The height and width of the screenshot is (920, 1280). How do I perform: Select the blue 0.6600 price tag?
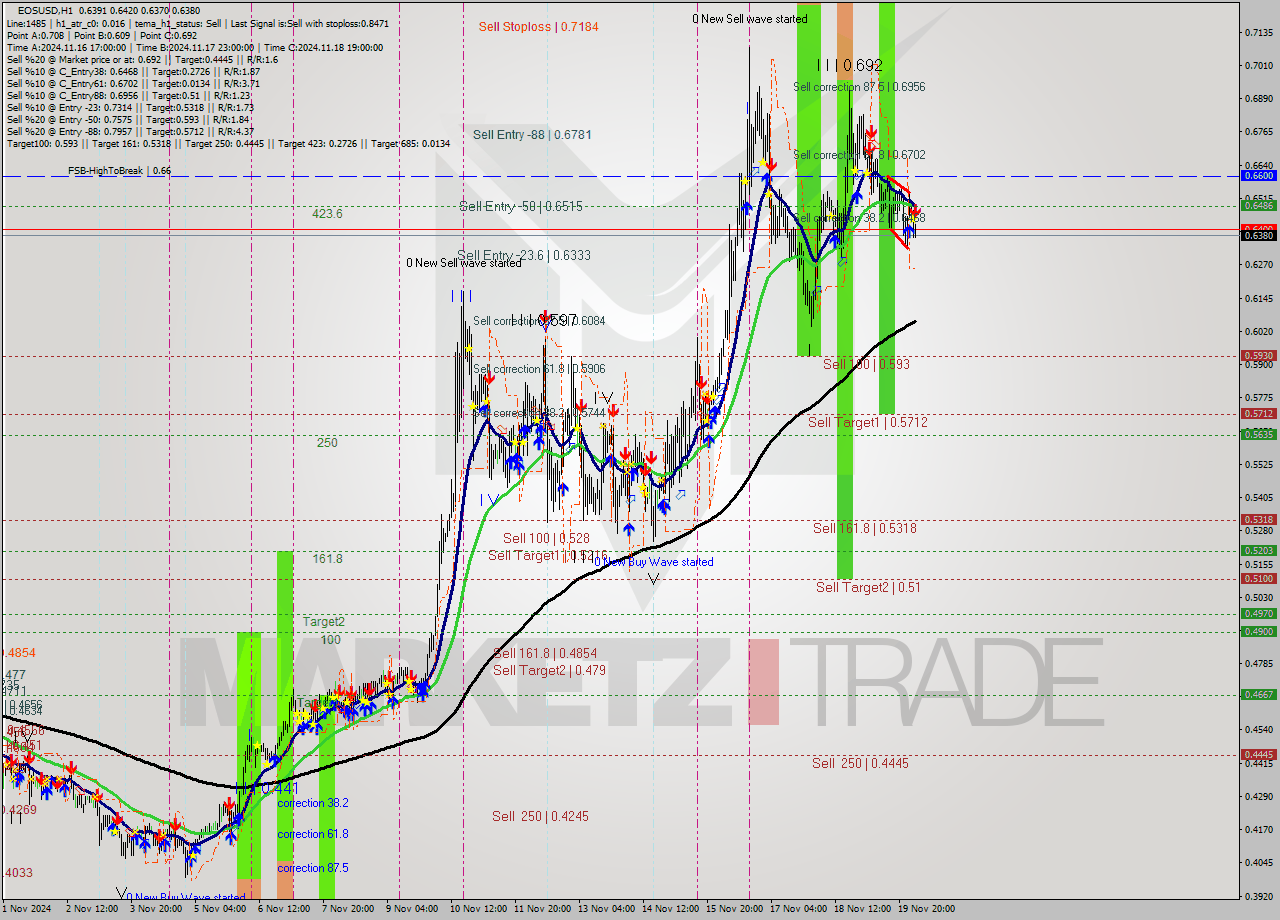click(1257, 175)
